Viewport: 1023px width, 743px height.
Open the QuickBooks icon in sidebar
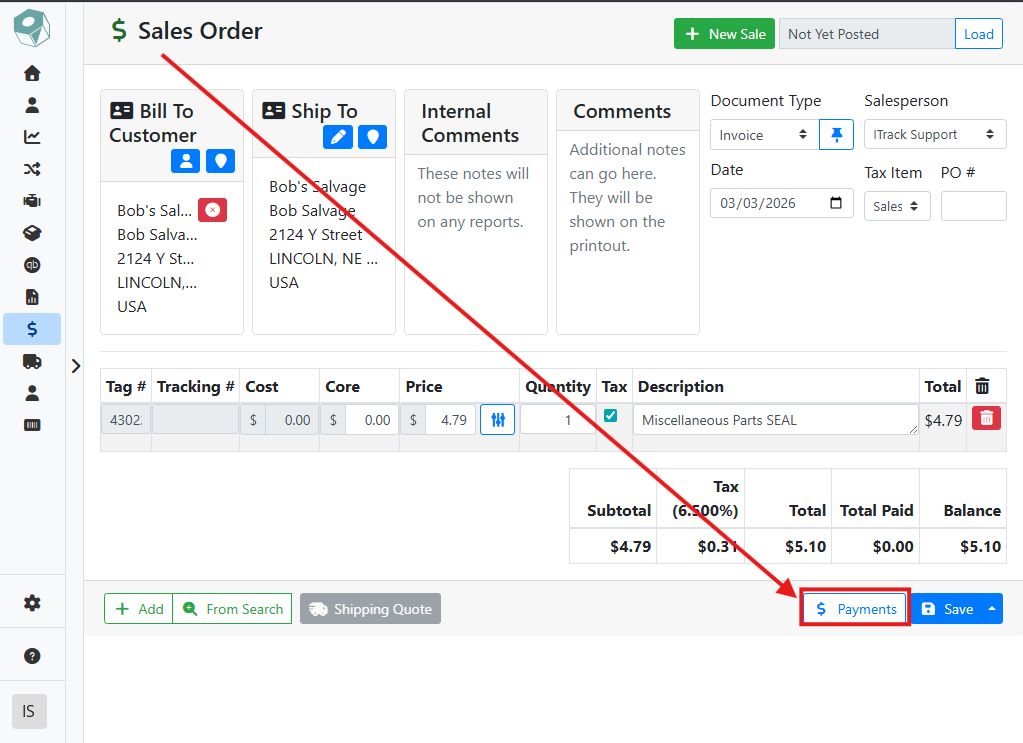[32, 265]
